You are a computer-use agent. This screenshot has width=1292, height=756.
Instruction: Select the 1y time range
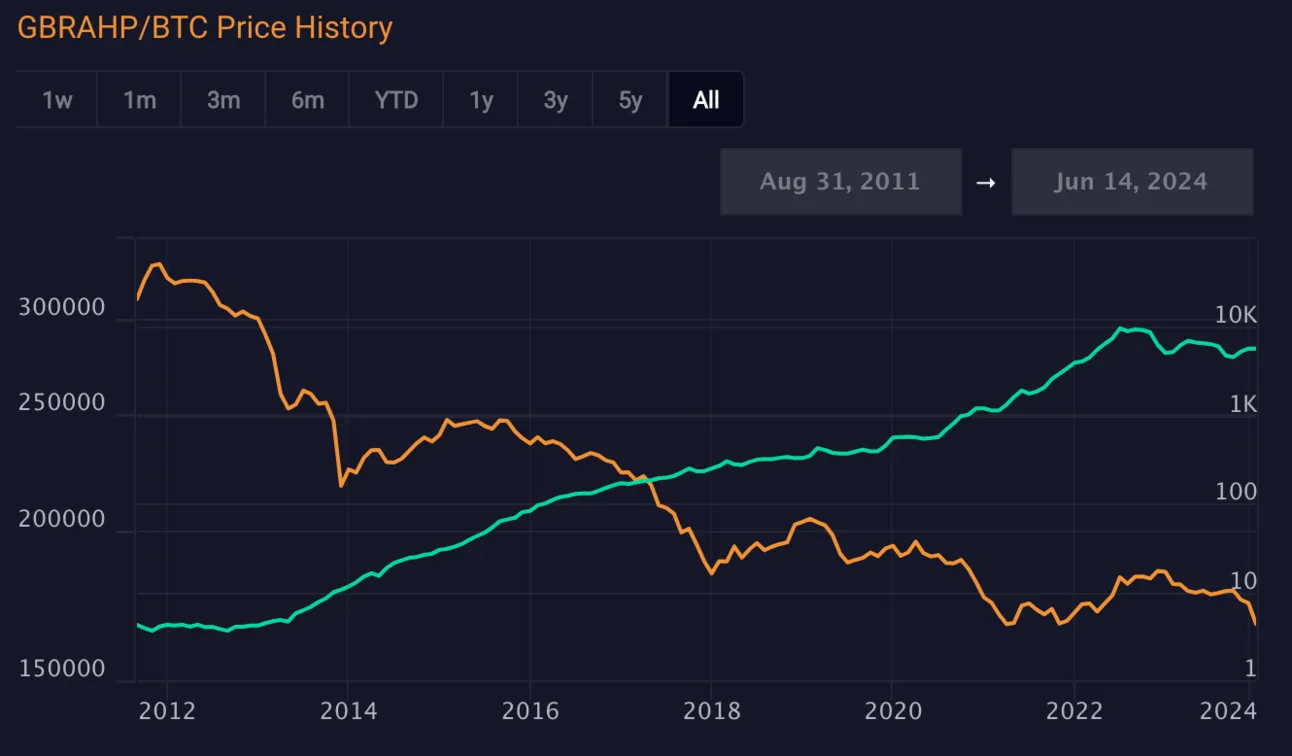tap(481, 100)
